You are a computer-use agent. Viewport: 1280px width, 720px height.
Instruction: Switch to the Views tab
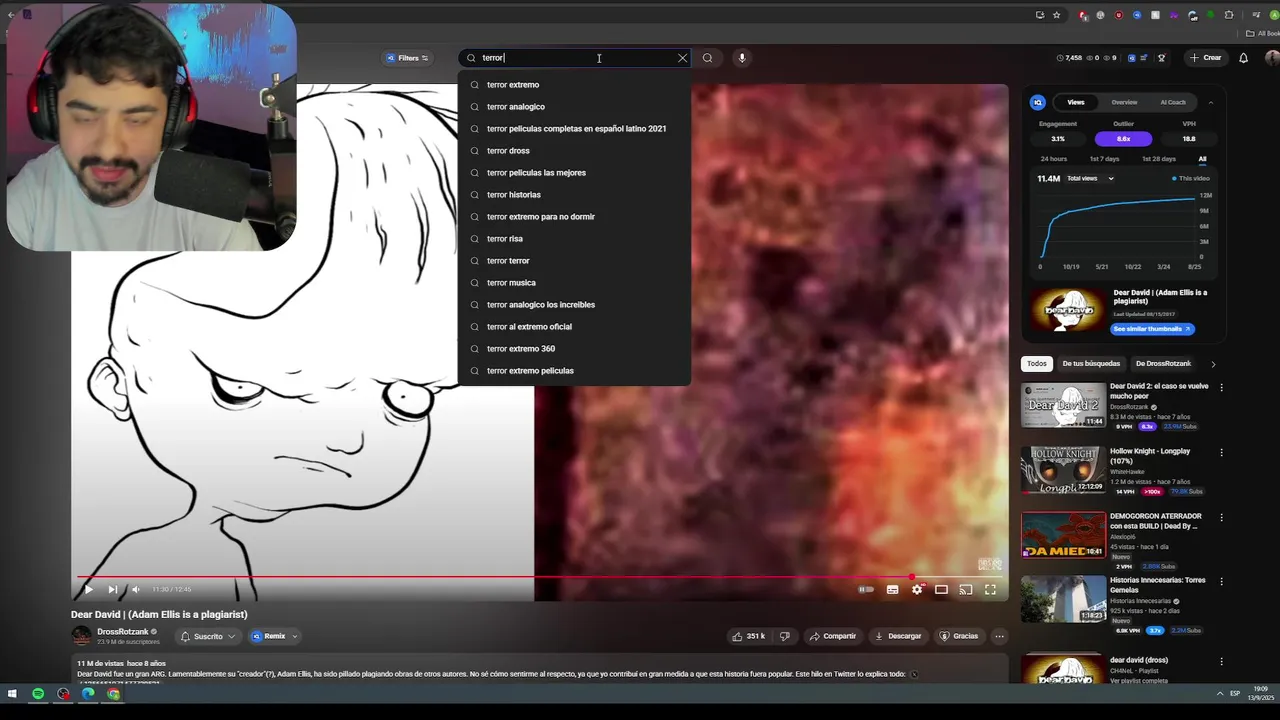[x=1076, y=102]
